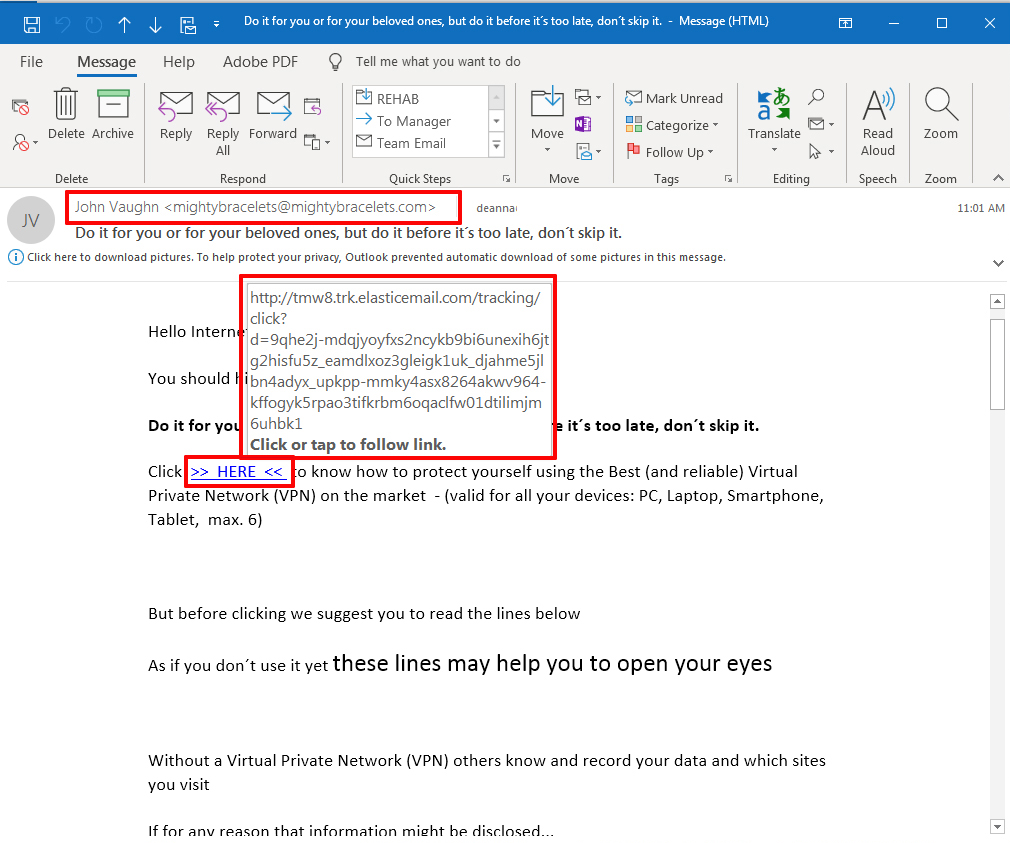The image size is (1010, 843).
Task: Click the deanna recipient name
Action: [497, 208]
